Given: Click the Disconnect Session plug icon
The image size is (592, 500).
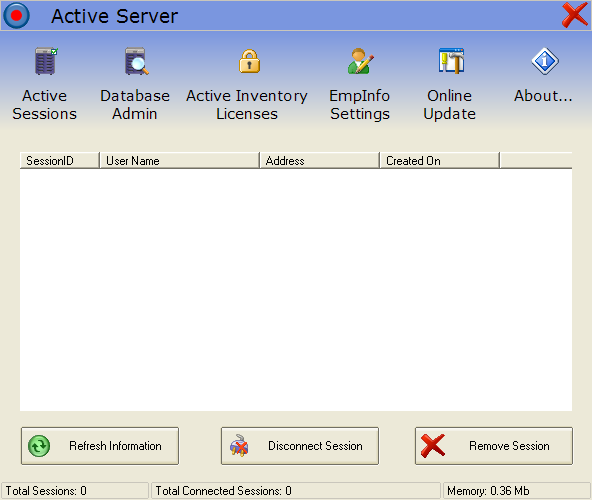Looking at the screenshot, I should tap(239, 446).
